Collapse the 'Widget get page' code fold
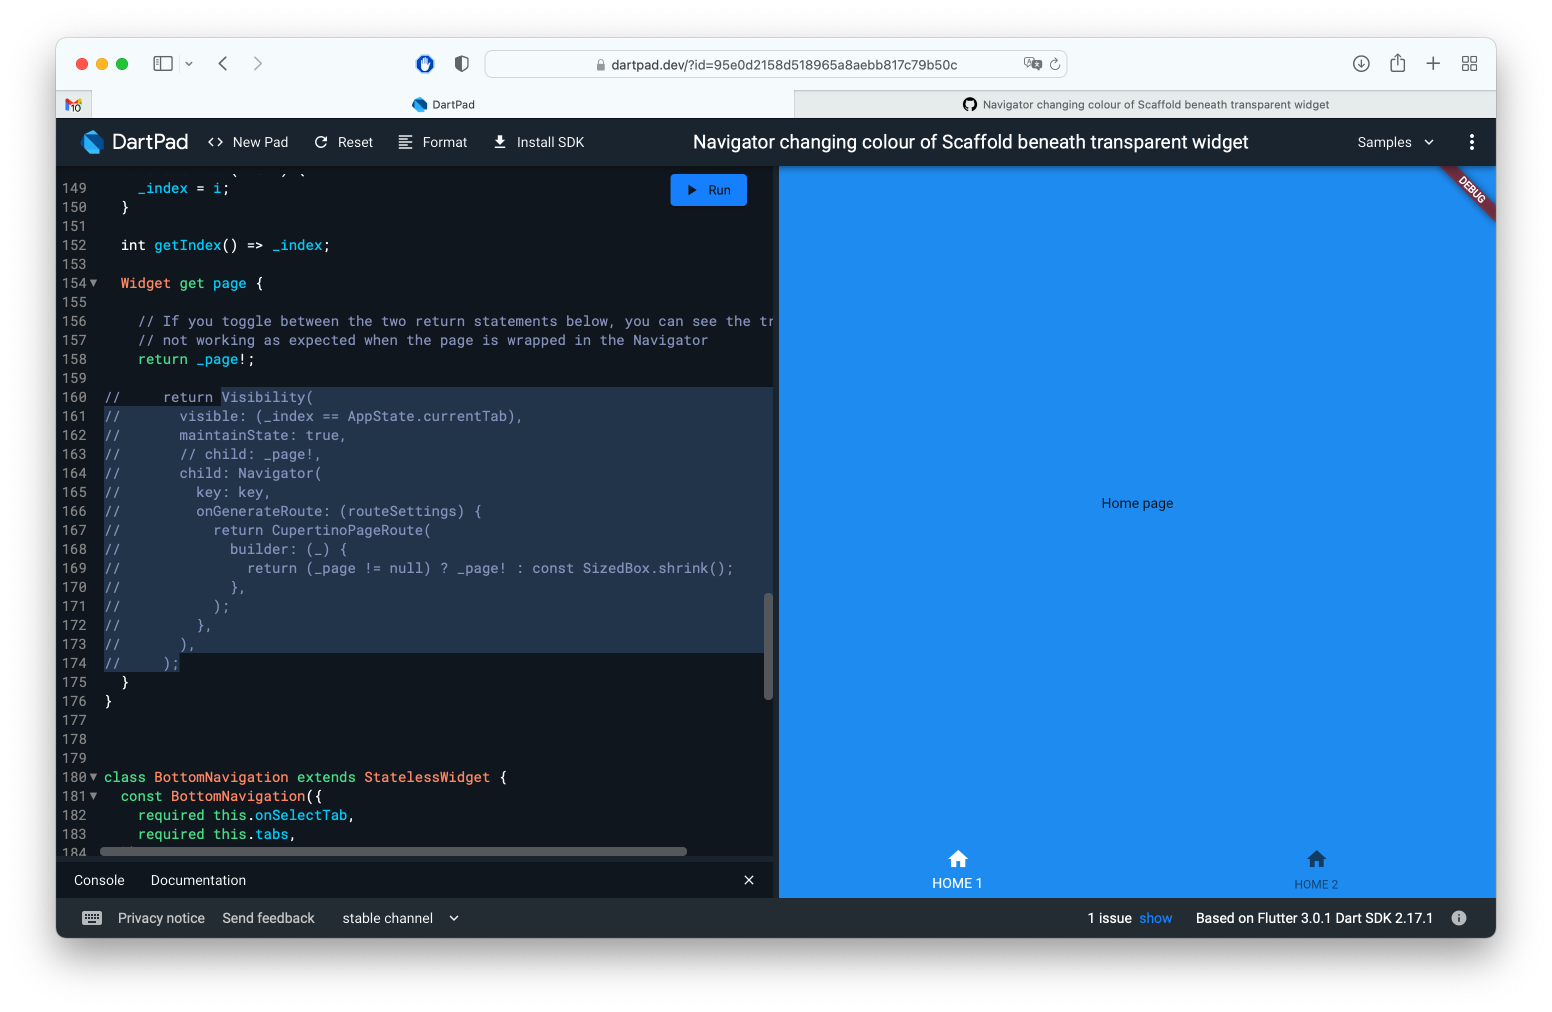 click(x=93, y=283)
